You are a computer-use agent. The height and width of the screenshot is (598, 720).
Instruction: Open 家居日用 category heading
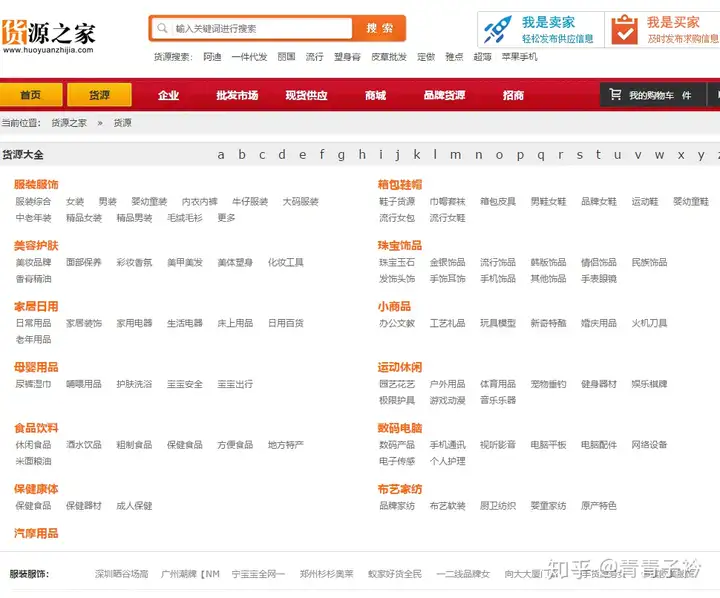click(x=36, y=306)
